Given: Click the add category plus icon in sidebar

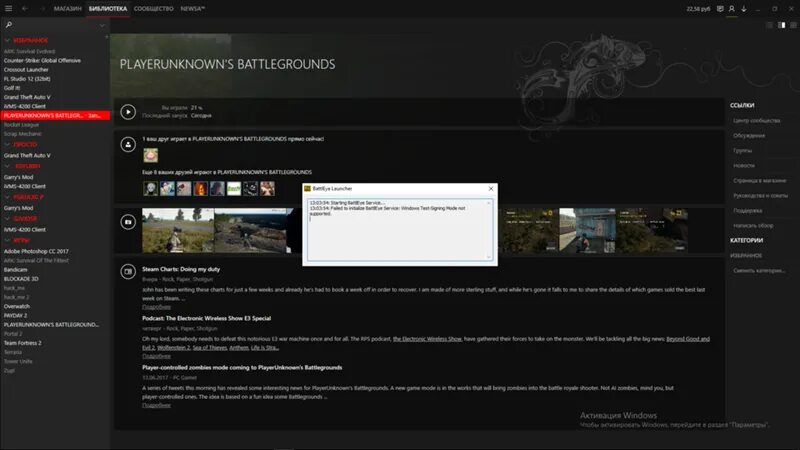Looking at the screenshot, I should tap(106, 37).
